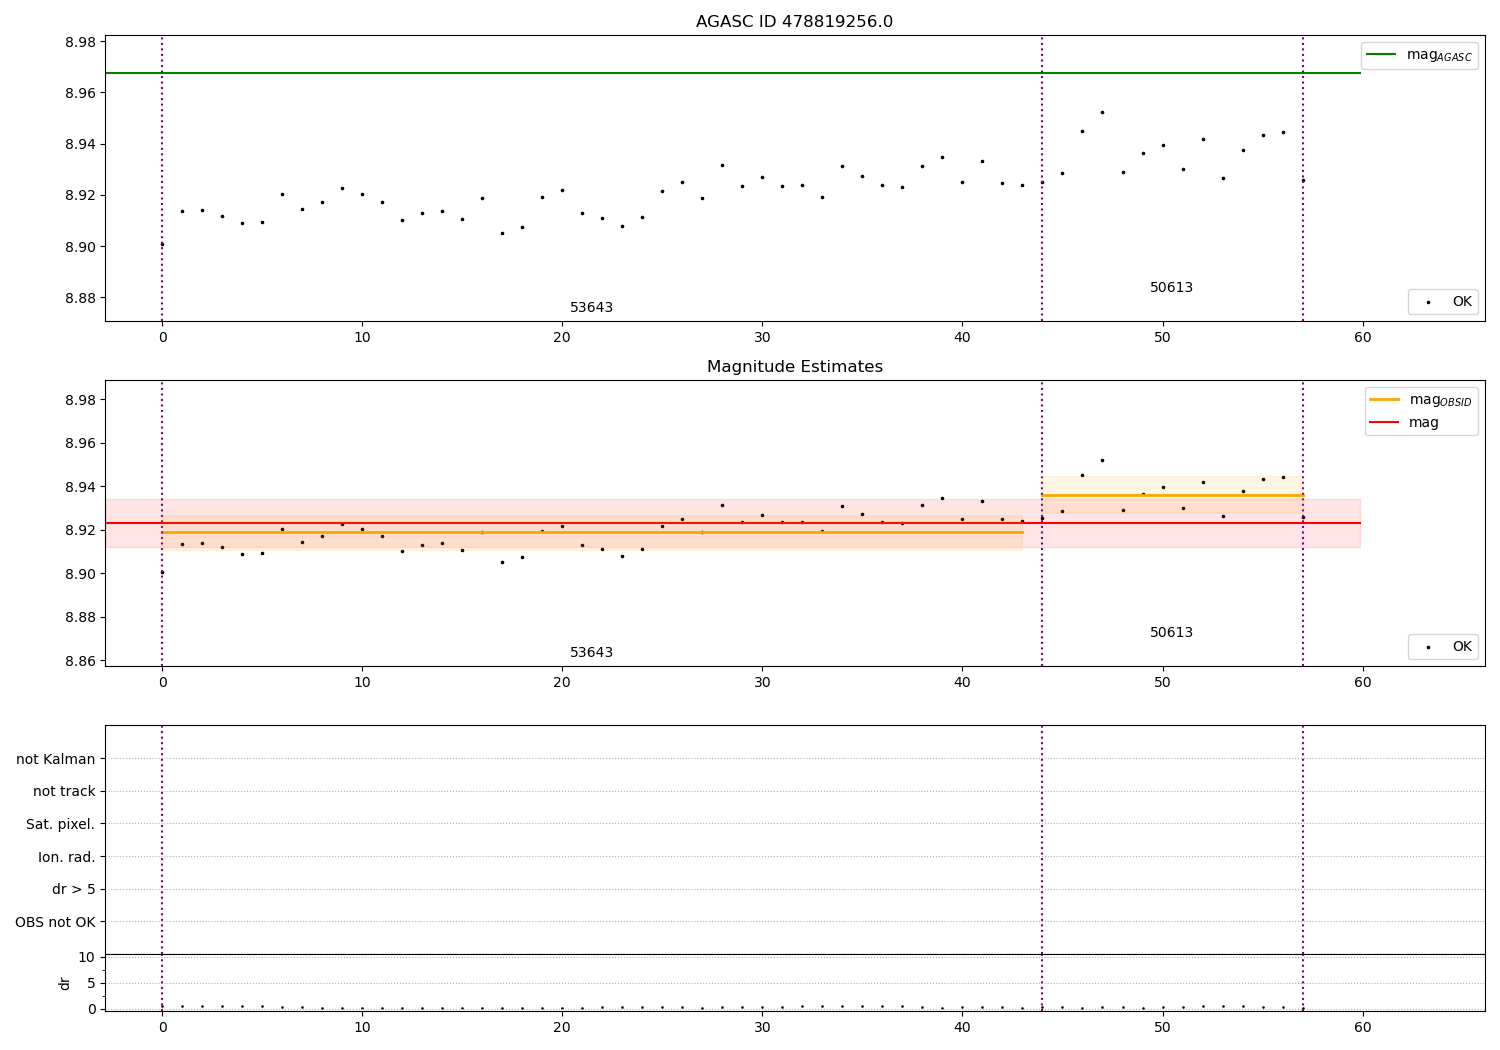The width and height of the screenshot is (1500, 1050).
Task: Click the green mag AGASC horizontal line
Action: 732,73
